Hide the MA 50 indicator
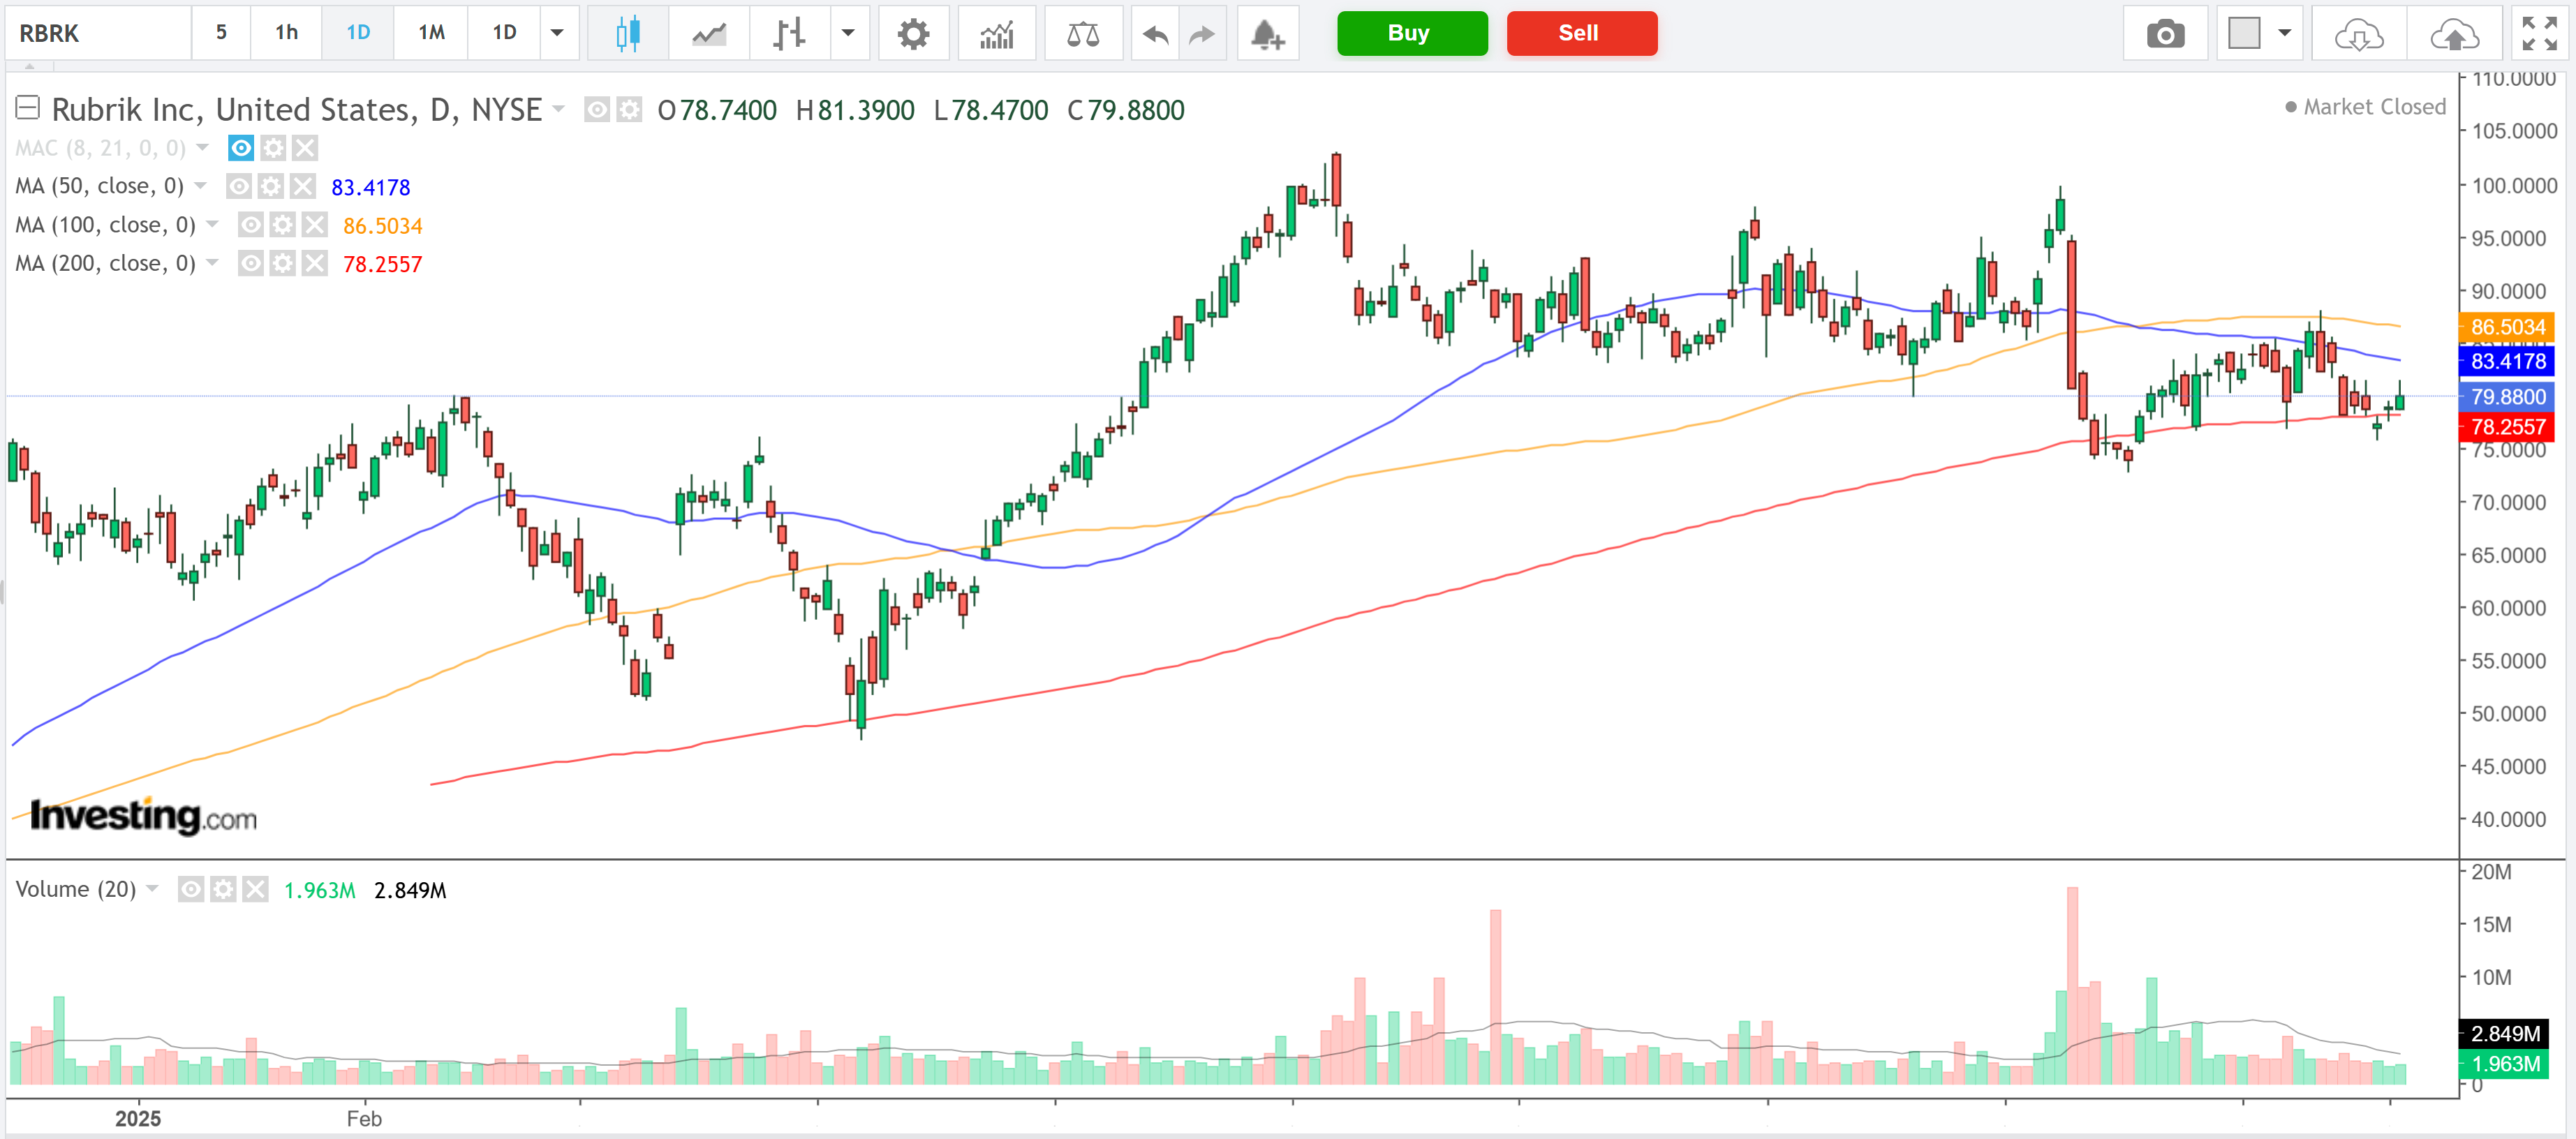The height and width of the screenshot is (1139, 2576). 239,186
